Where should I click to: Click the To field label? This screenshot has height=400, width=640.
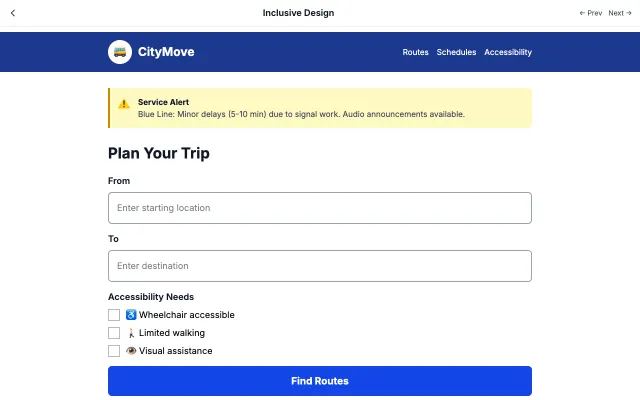(x=113, y=239)
